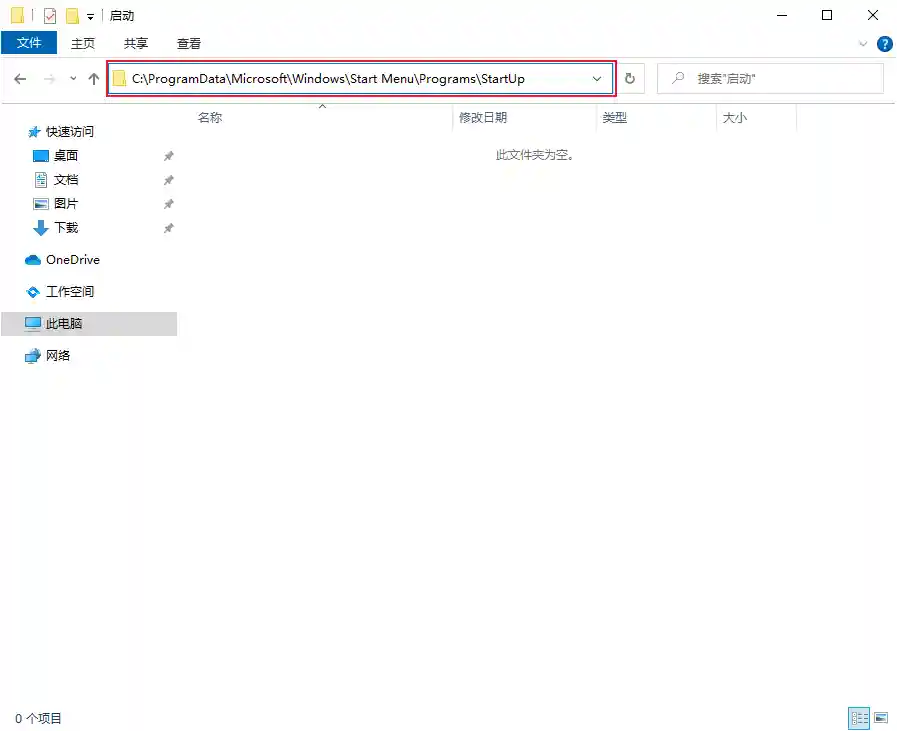Open the 文件 (File) menu
Image resolution: width=897 pixels, height=731 pixels.
[x=30, y=43]
